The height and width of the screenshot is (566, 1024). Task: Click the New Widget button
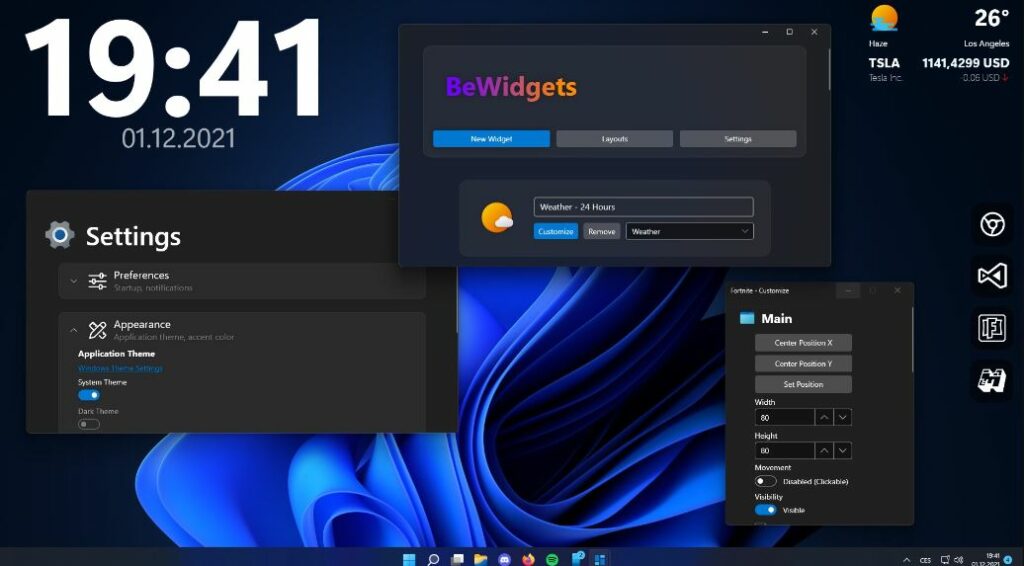click(491, 139)
